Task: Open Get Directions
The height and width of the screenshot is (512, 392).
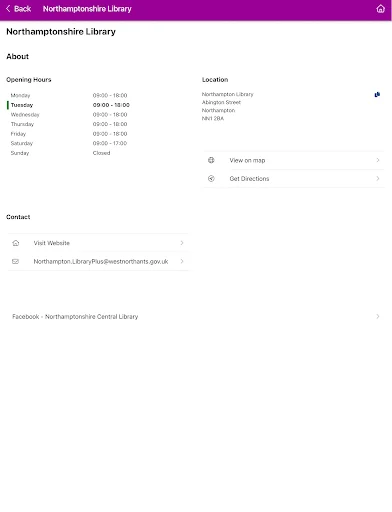Action: (x=294, y=179)
